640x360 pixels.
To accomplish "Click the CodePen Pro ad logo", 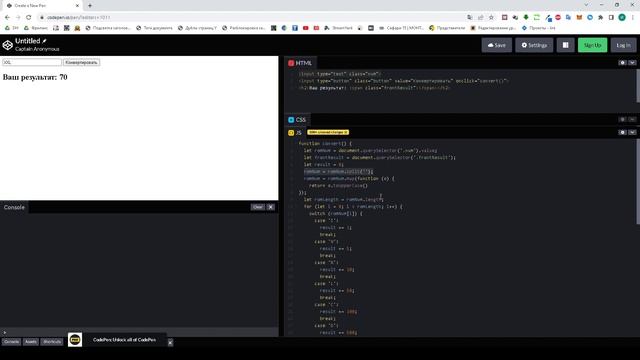I will 75,339.
